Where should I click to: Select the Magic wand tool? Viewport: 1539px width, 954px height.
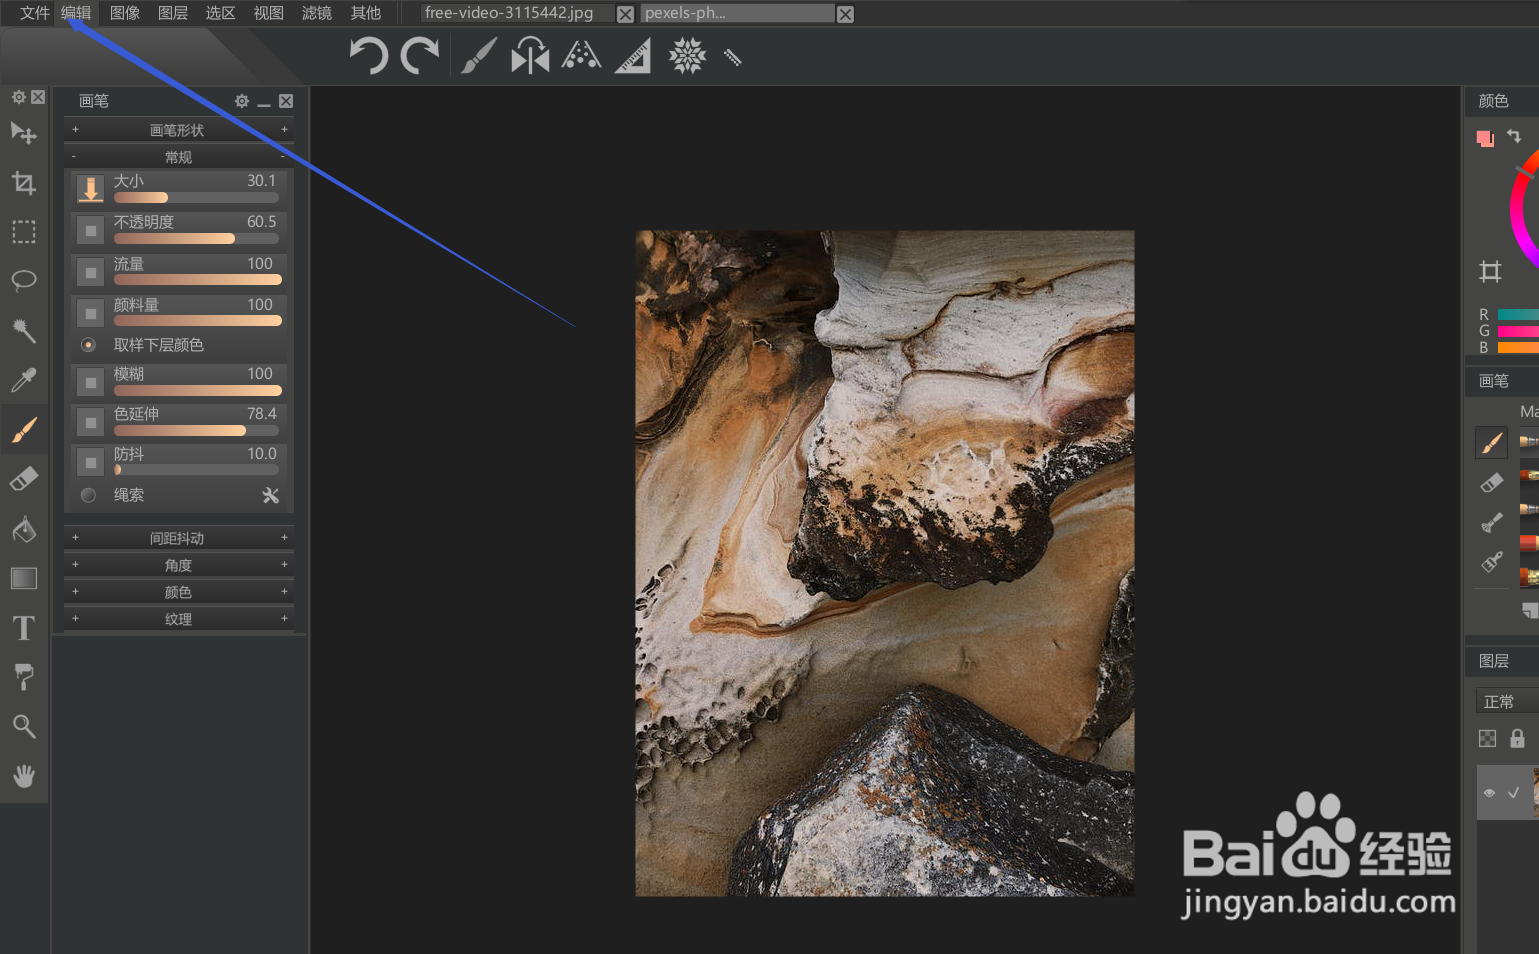tap(24, 330)
